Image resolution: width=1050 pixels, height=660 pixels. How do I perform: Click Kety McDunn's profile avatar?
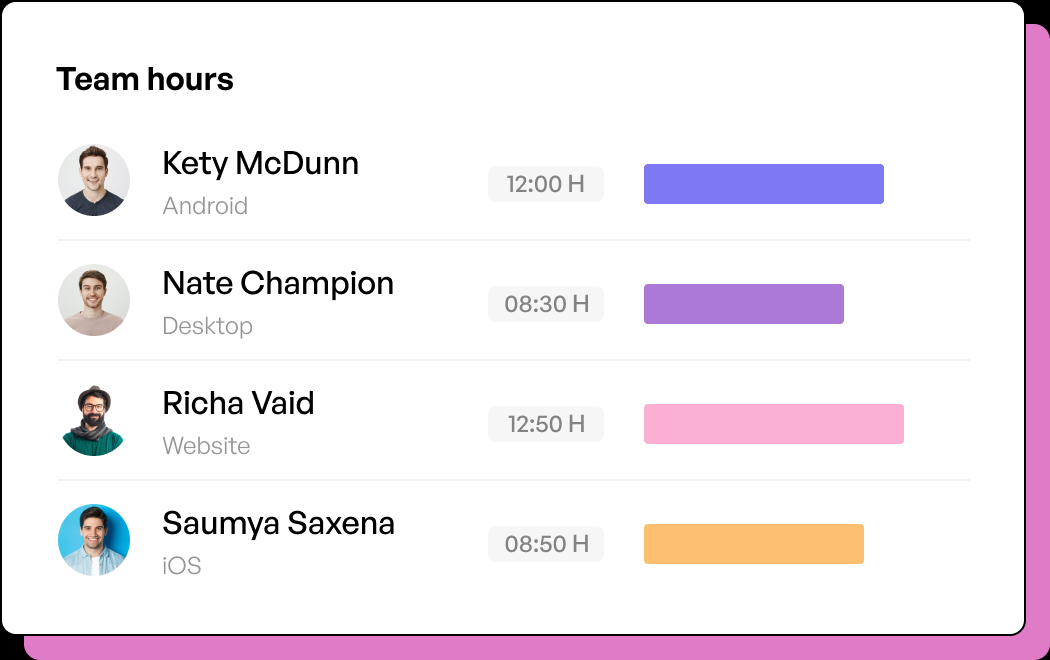94,180
